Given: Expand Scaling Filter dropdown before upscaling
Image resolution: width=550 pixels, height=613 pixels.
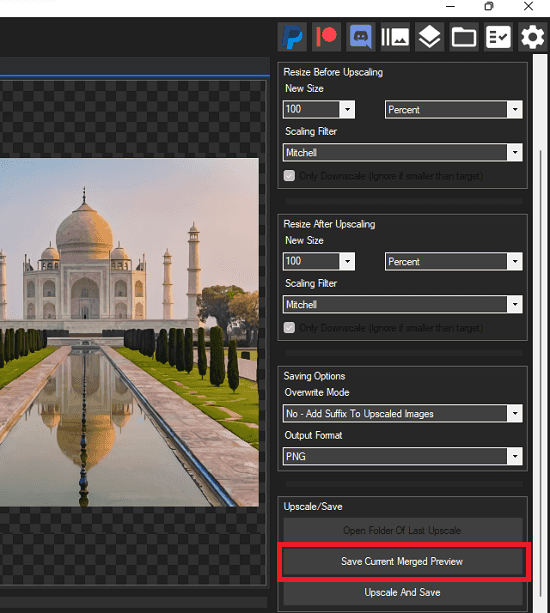Looking at the screenshot, I should tap(403, 152).
